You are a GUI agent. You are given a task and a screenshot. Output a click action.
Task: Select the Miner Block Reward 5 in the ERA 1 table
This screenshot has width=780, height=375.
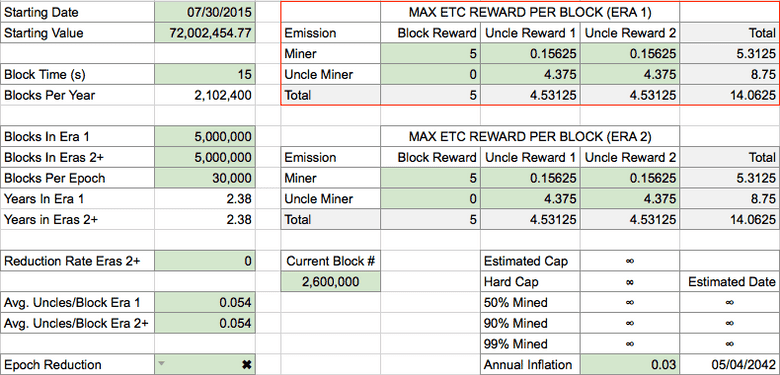click(430, 54)
